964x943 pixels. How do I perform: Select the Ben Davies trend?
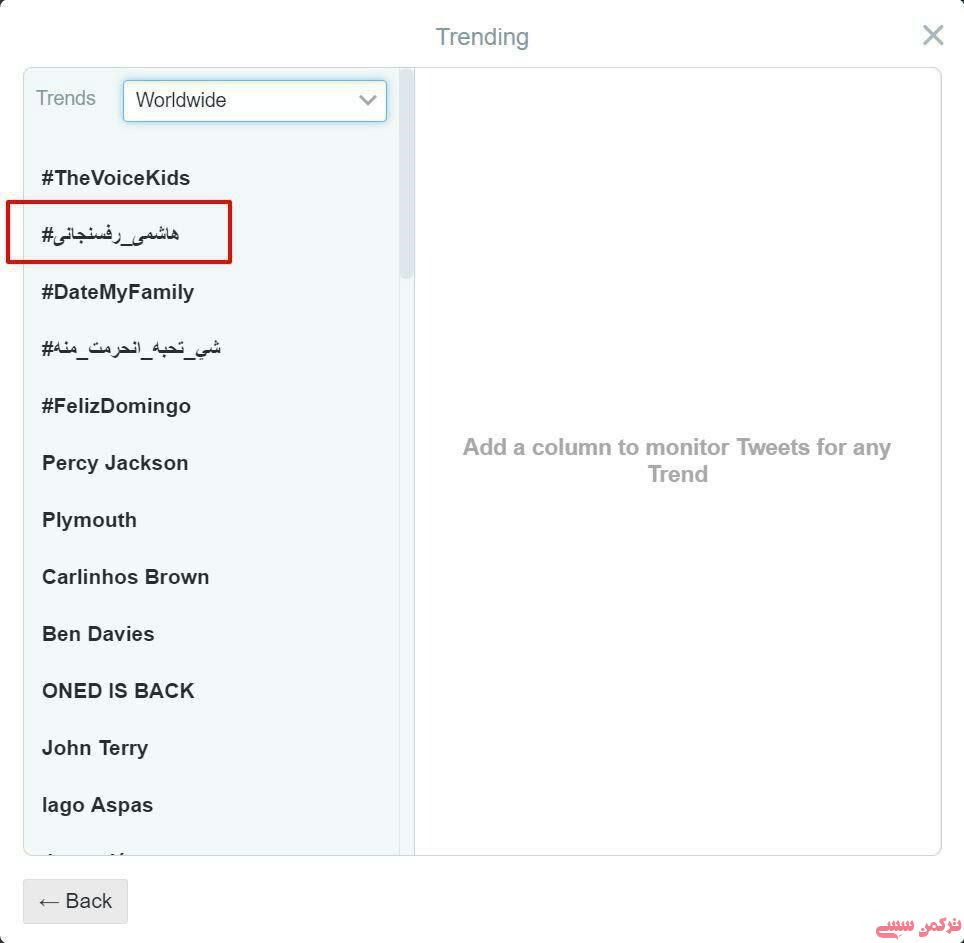(x=98, y=634)
